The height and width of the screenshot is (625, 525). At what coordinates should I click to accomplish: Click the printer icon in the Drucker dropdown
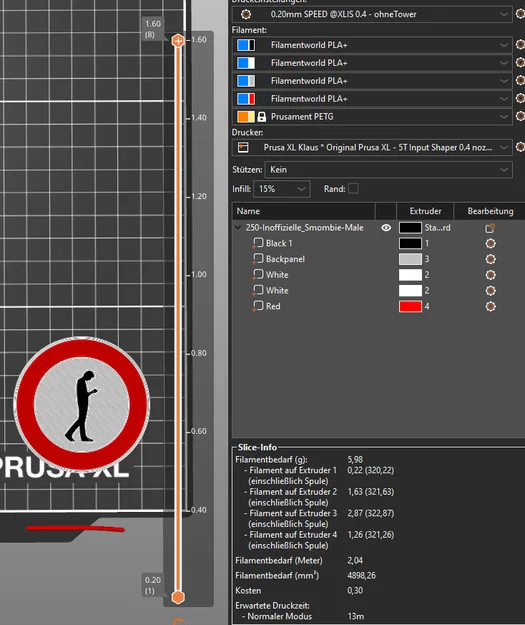(243, 147)
